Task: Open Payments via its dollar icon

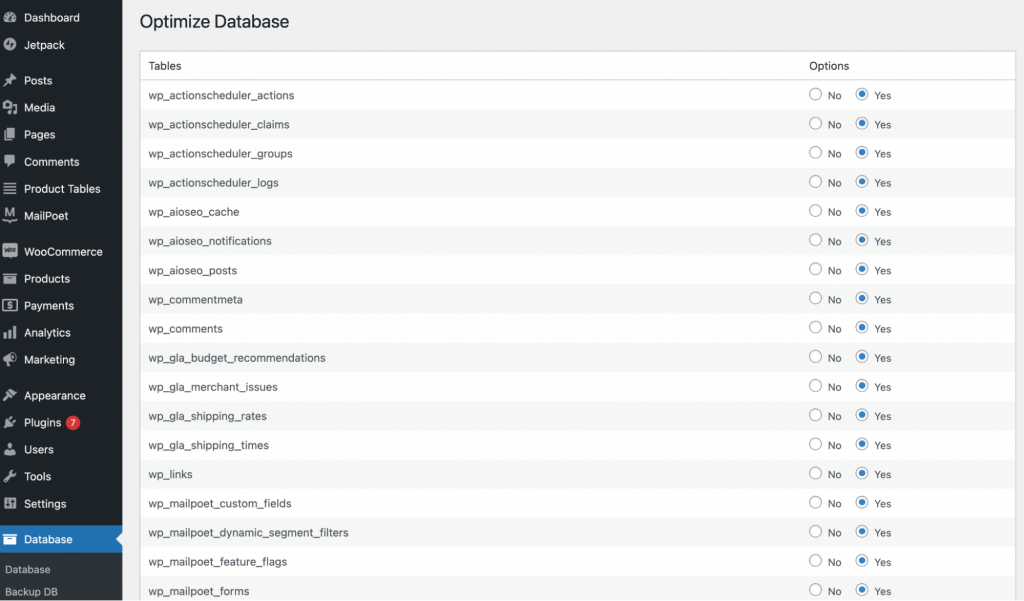Action: (x=15, y=305)
